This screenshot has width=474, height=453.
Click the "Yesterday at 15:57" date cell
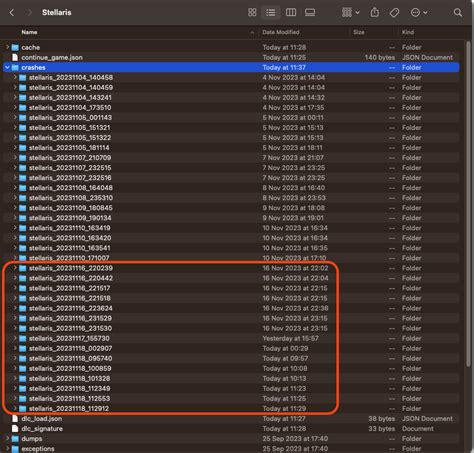(x=290, y=338)
